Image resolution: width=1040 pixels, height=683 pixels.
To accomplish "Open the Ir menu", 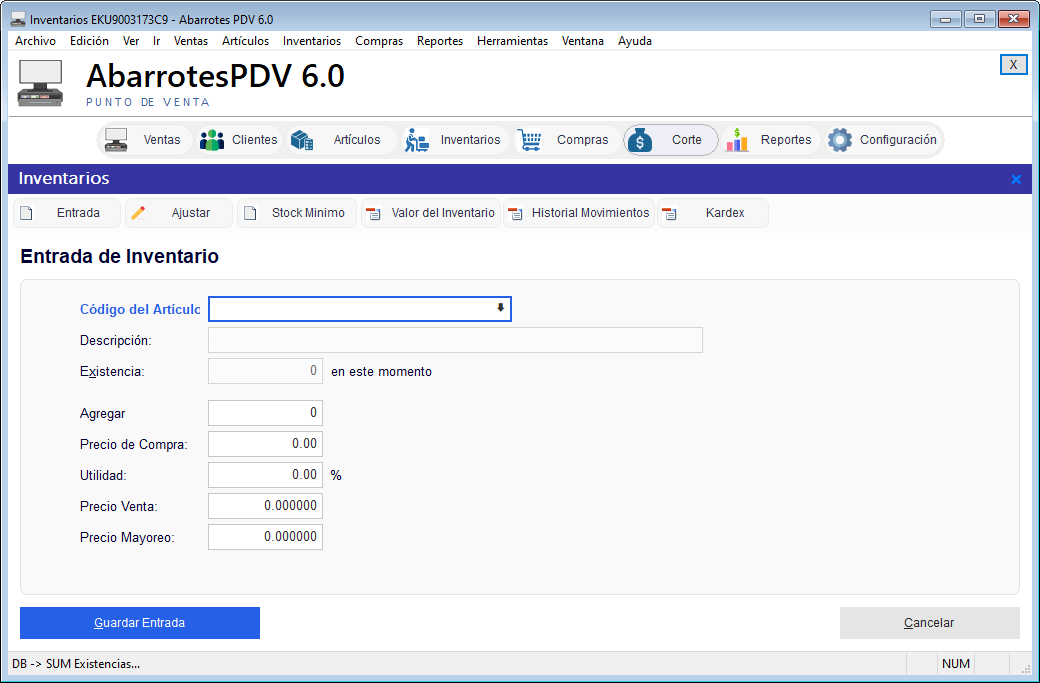I will [157, 41].
